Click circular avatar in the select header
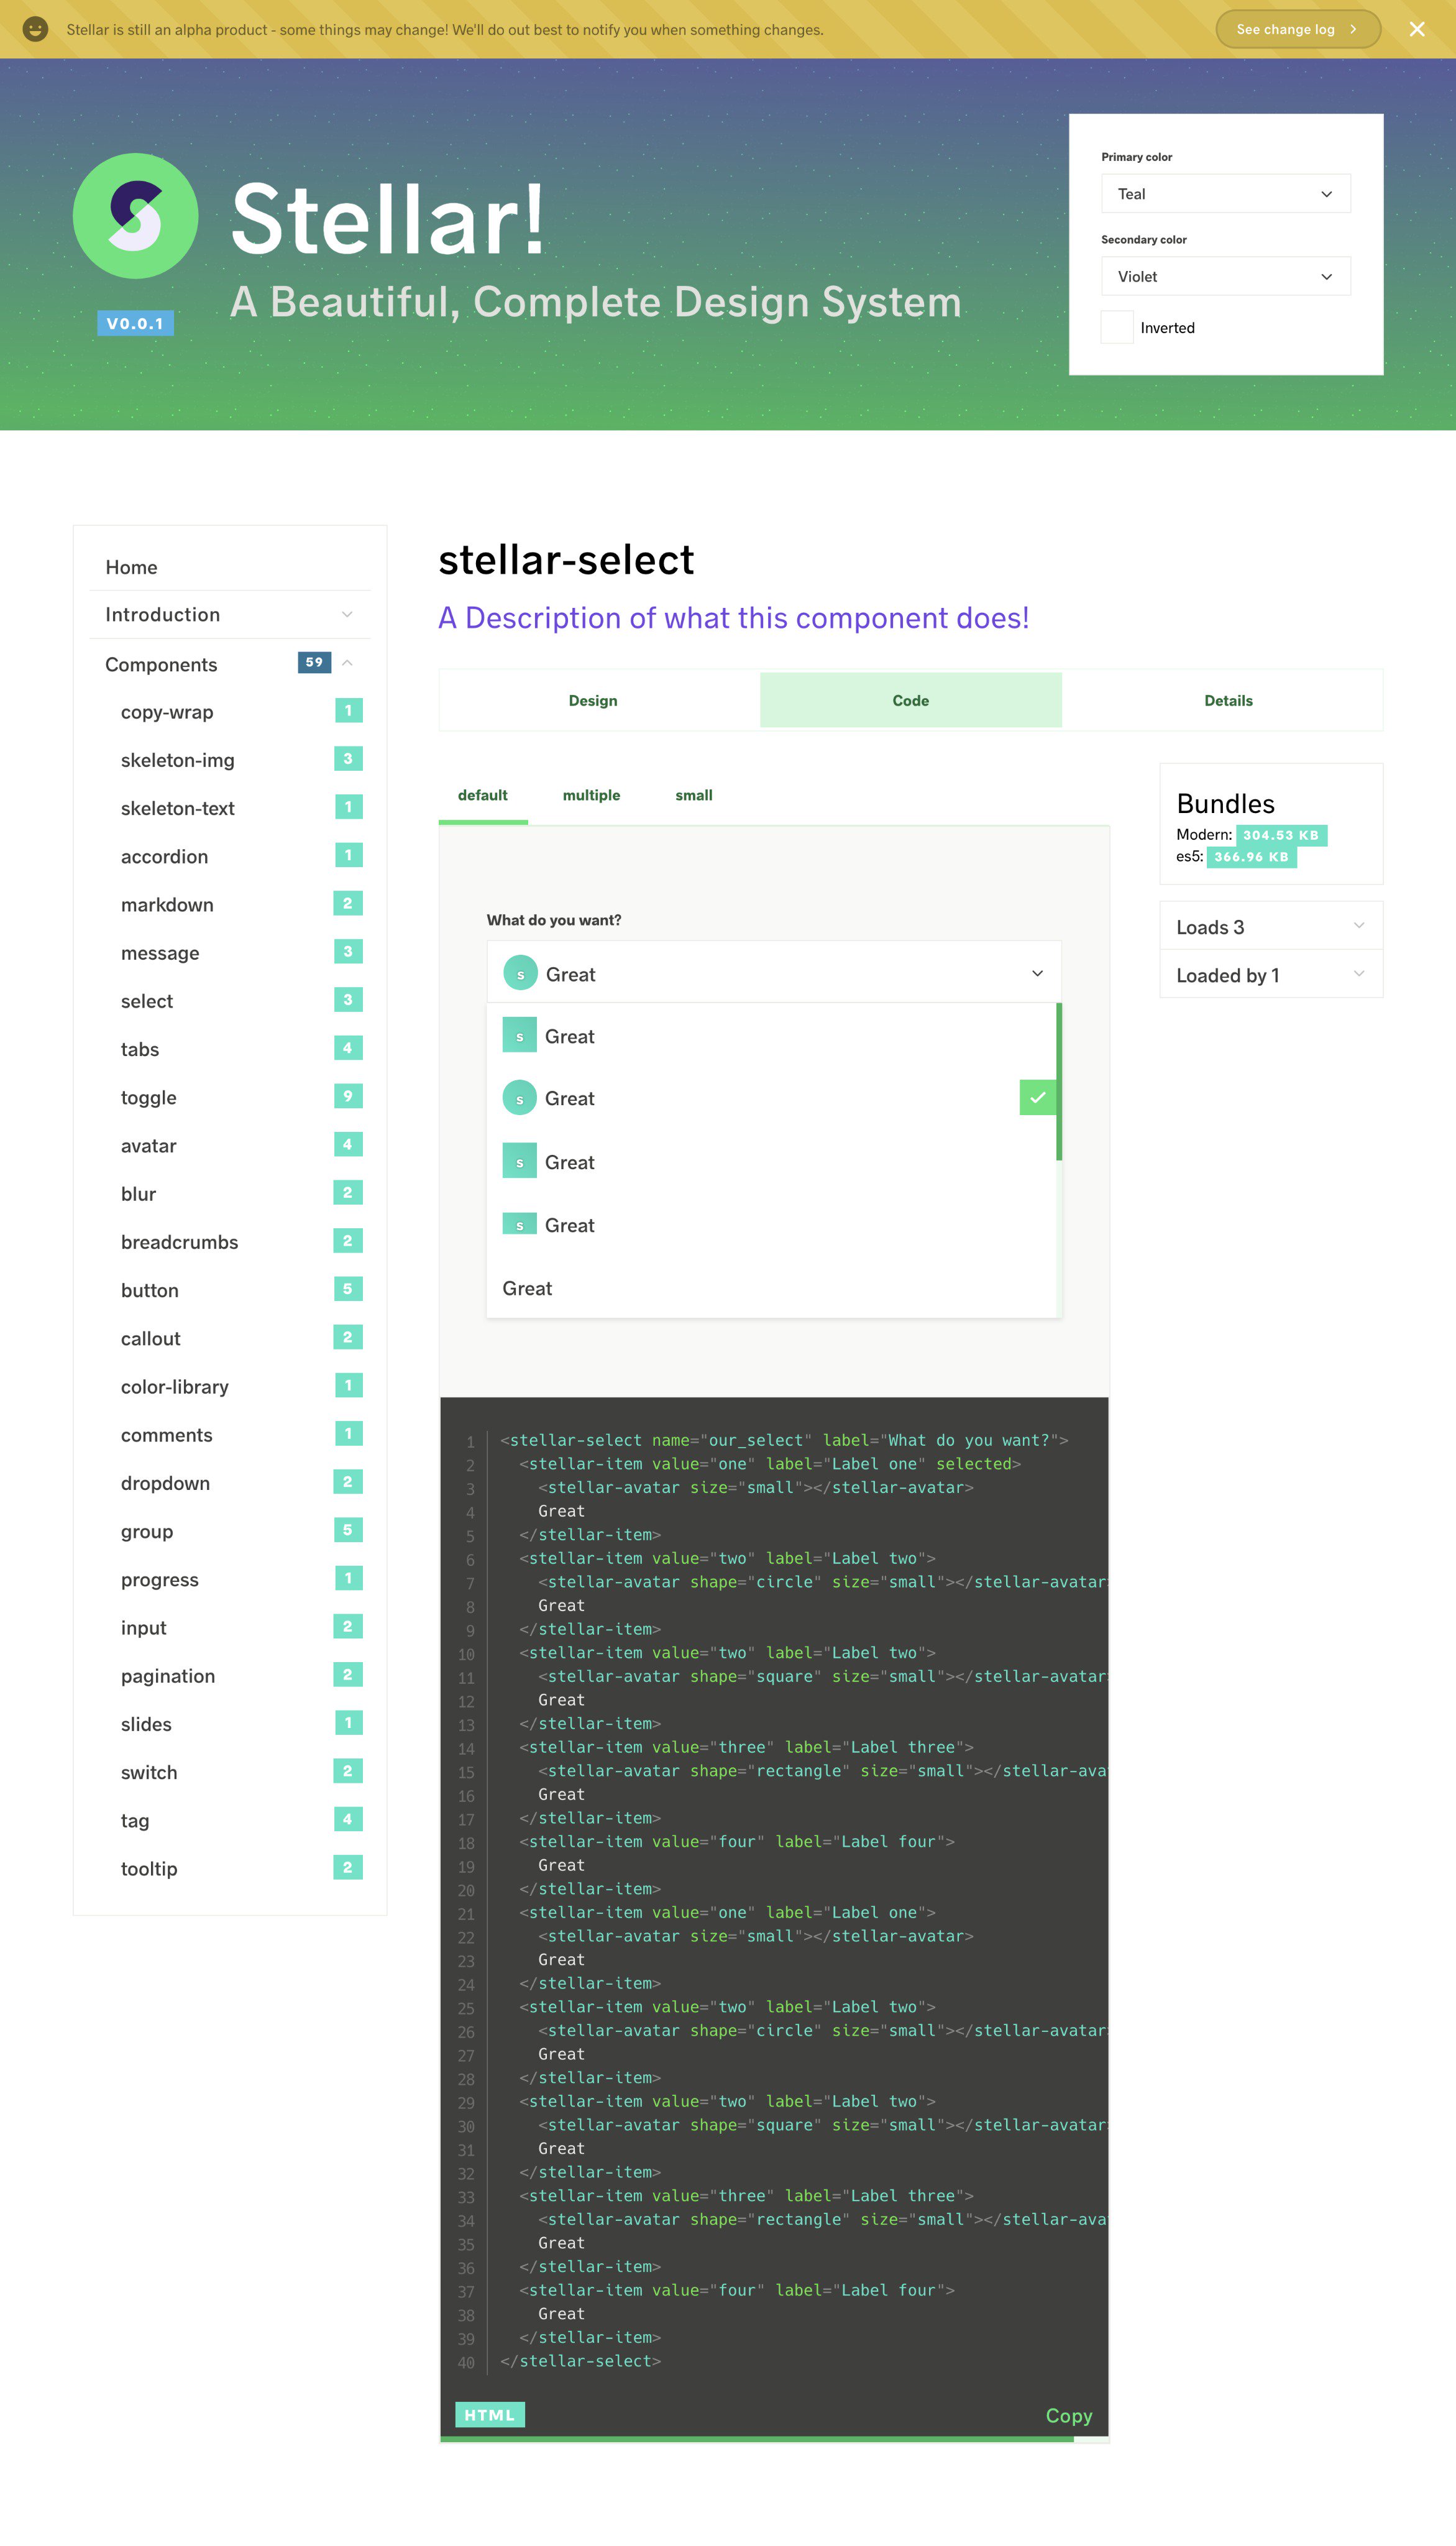The image size is (1456, 2546). click(520, 973)
